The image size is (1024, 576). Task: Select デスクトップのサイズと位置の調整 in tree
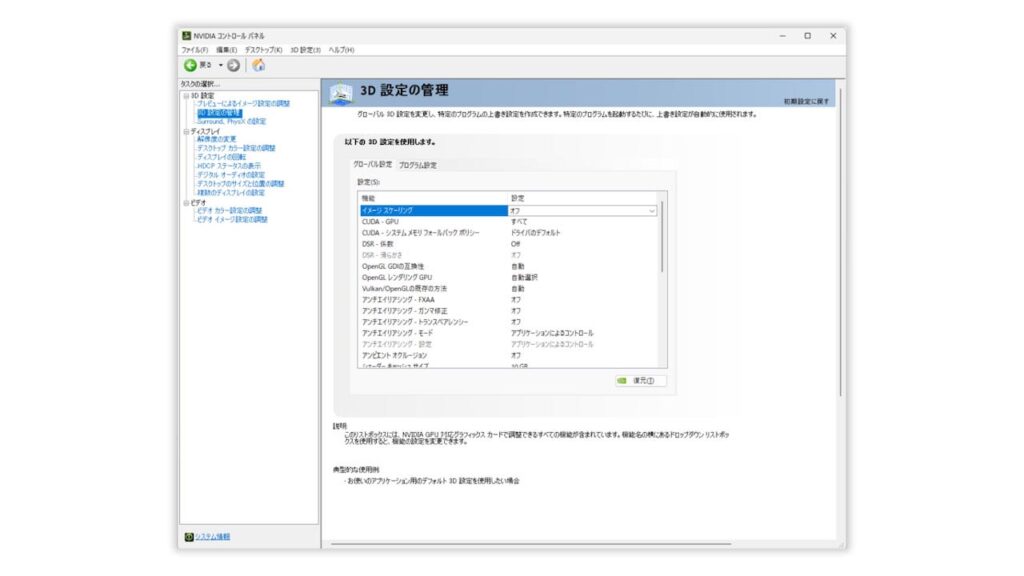click(x=240, y=184)
